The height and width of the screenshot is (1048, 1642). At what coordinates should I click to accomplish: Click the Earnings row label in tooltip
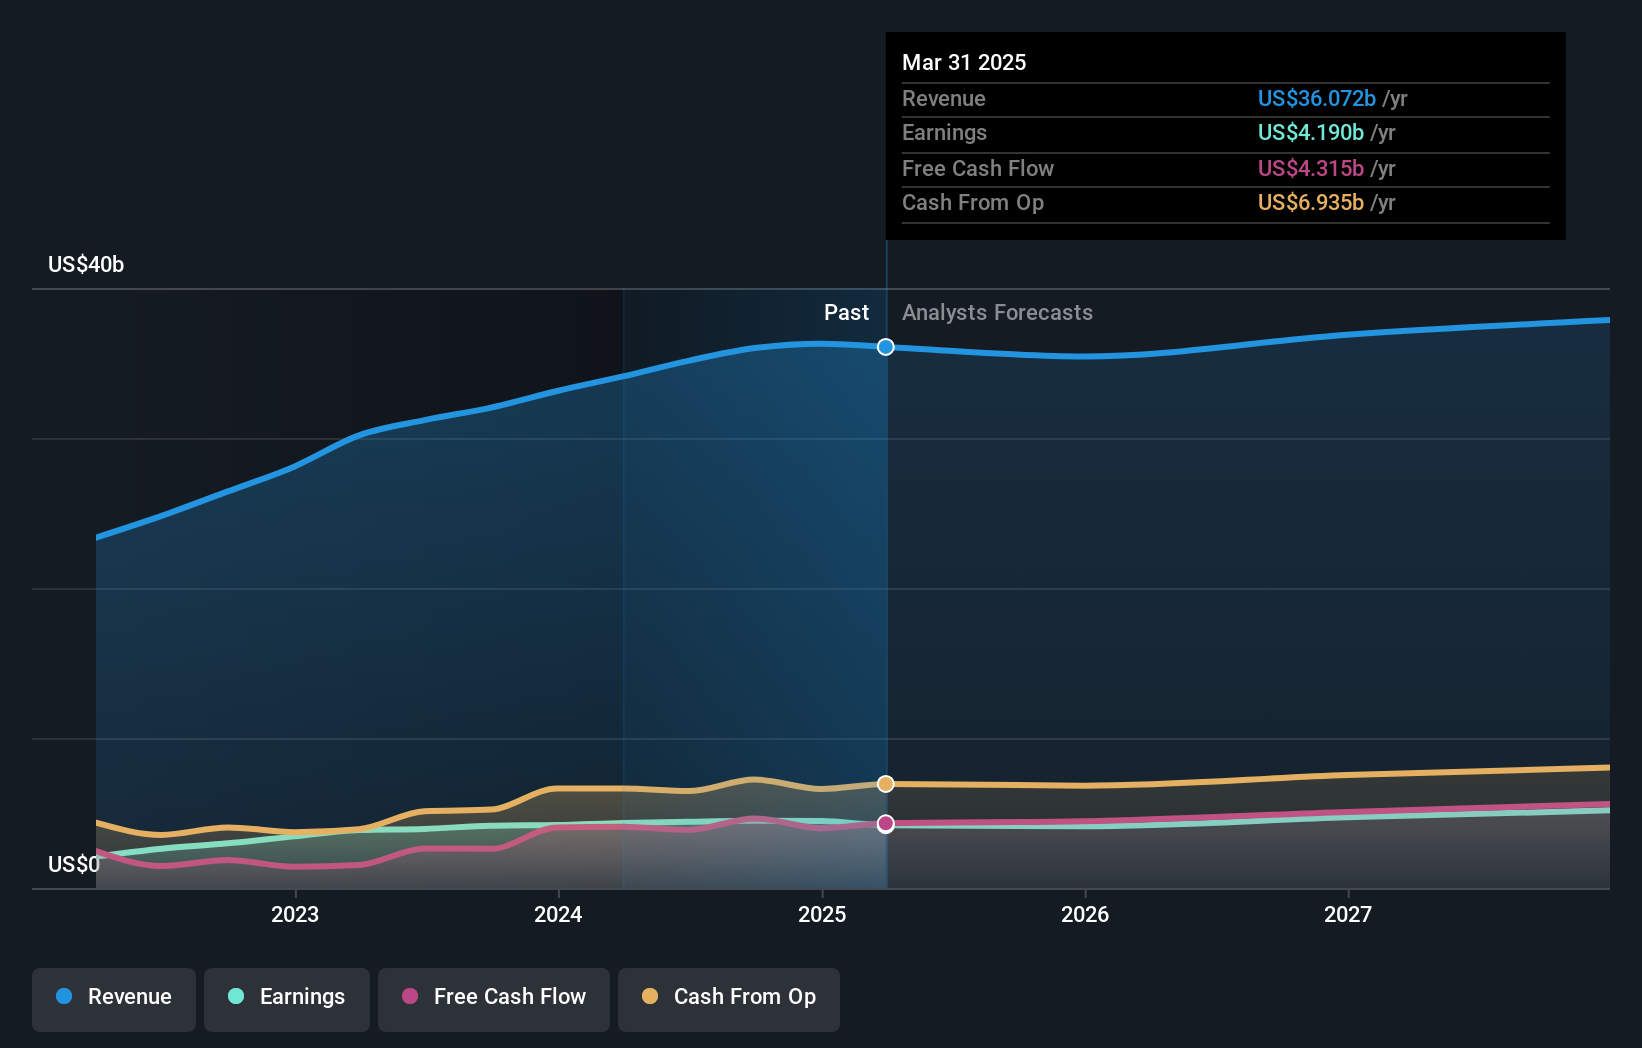944,132
